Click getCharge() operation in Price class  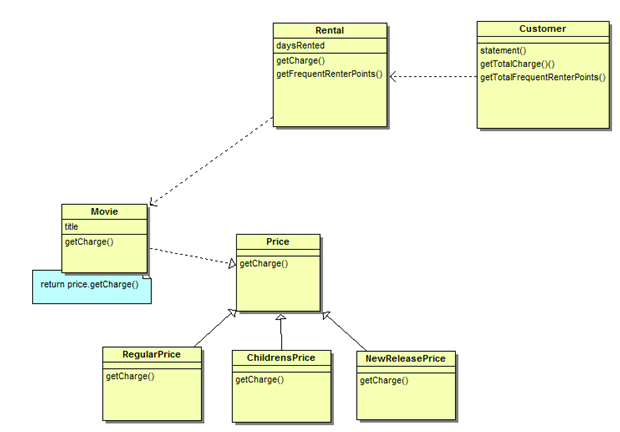(x=264, y=263)
